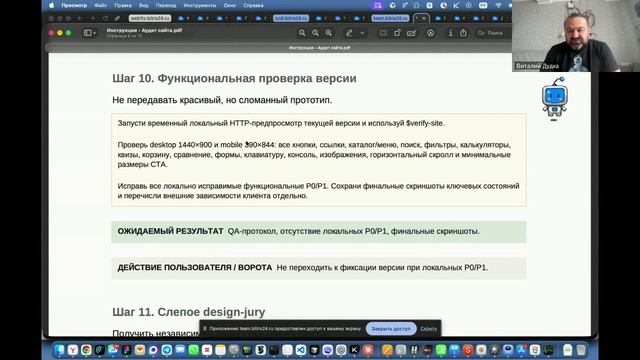Open Google Chrome from the Dock
This screenshot has width=640, height=360.
(x=86, y=350)
